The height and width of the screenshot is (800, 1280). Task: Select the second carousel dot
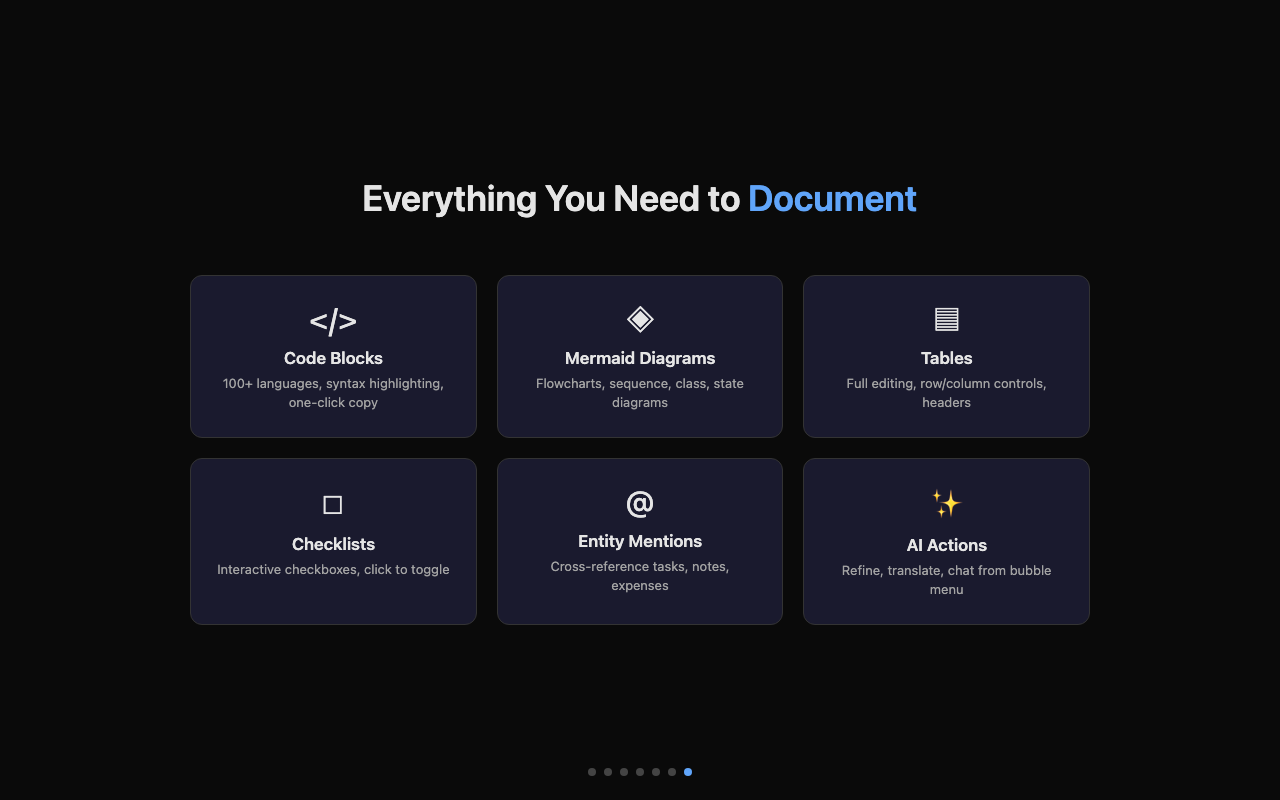click(607, 771)
